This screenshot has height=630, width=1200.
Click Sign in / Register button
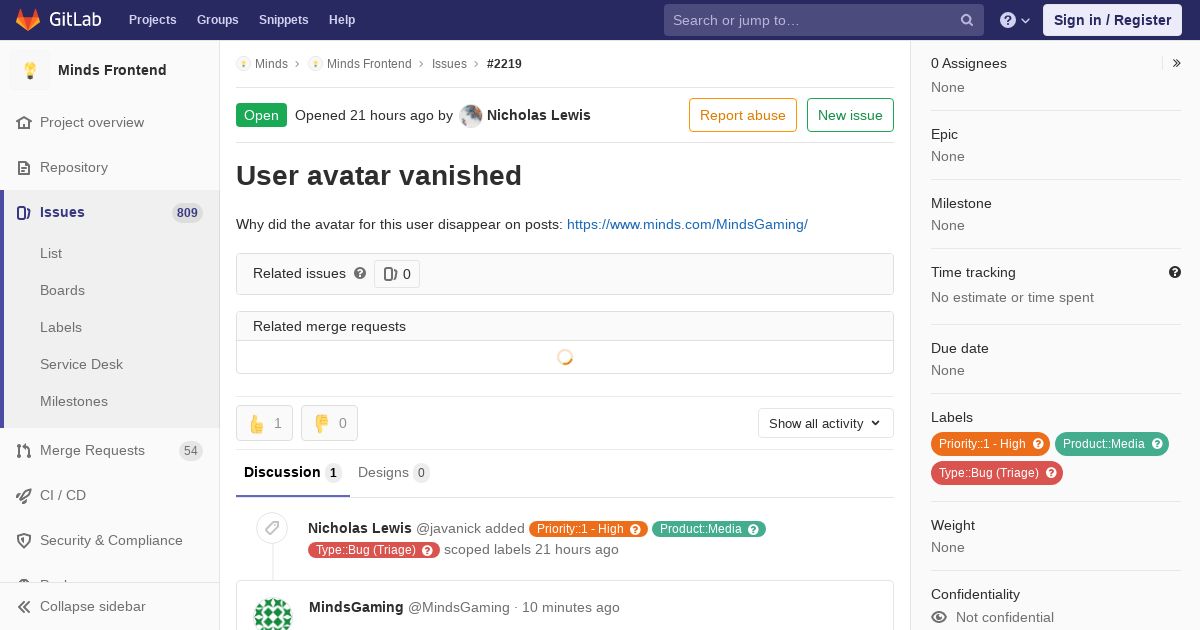click(1112, 20)
